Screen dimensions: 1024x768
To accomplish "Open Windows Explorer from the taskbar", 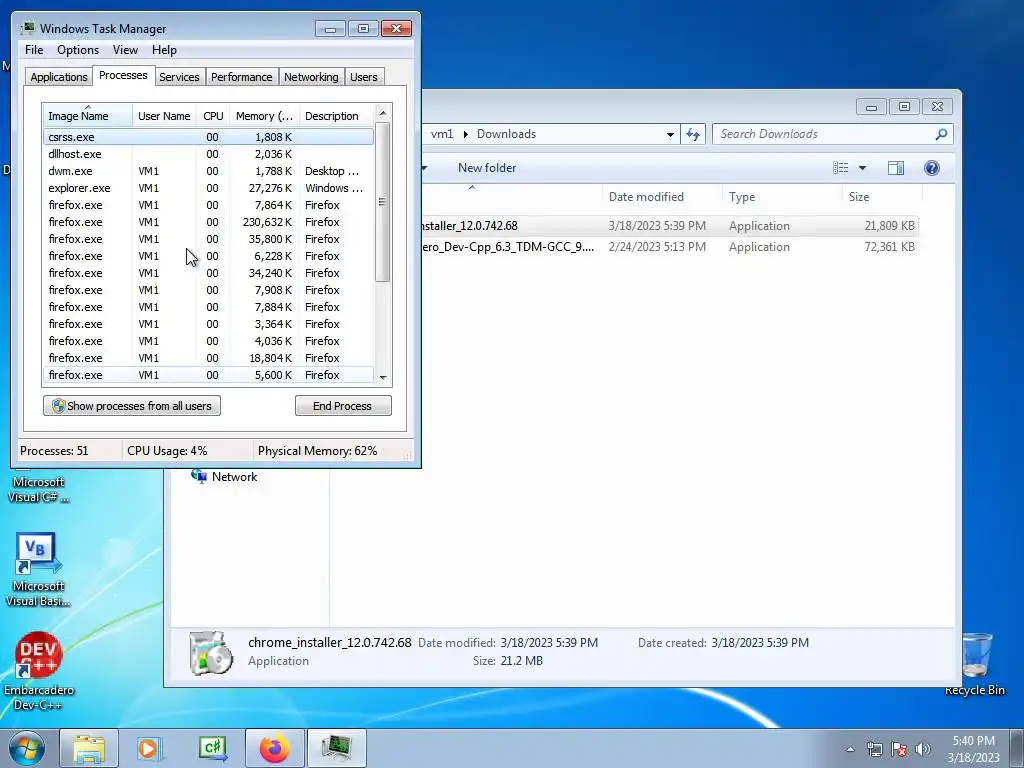I will [x=89, y=748].
